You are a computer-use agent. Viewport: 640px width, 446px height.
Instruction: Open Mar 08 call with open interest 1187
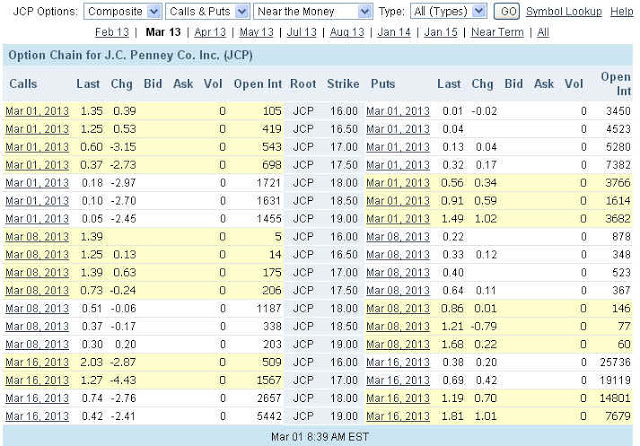pos(37,308)
